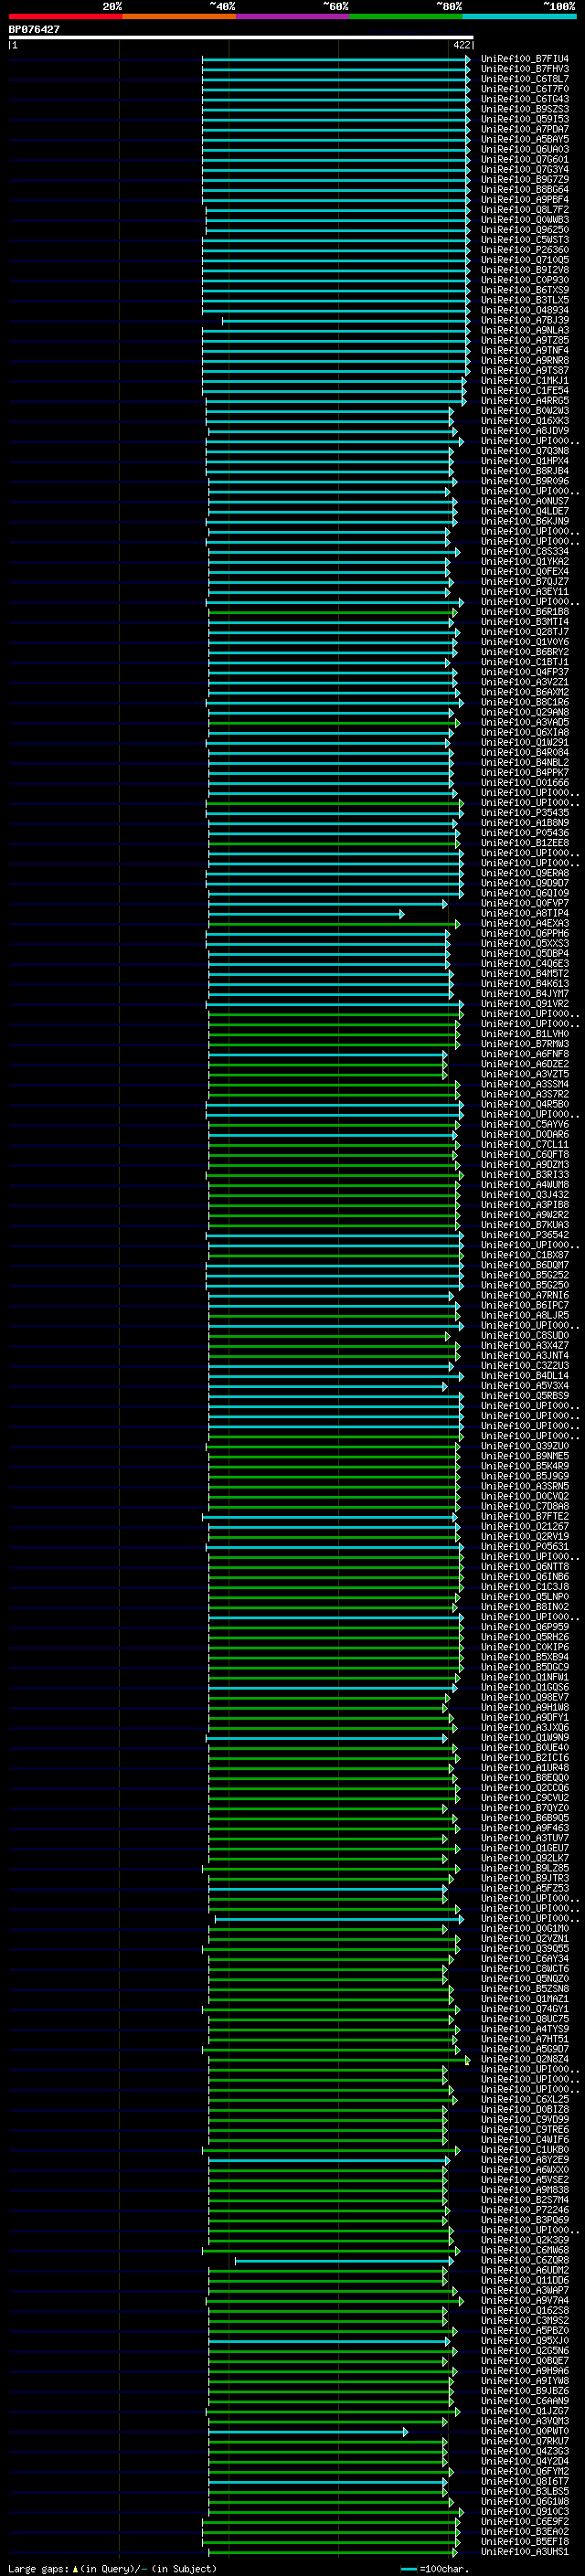Select the UniRef100_A9PBF4 label
The height and width of the screenshot is (2576, 585).
click(524, 199)
